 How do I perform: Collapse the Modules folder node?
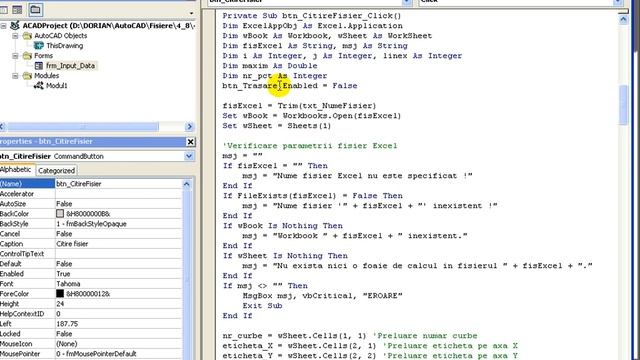point(15,76)
